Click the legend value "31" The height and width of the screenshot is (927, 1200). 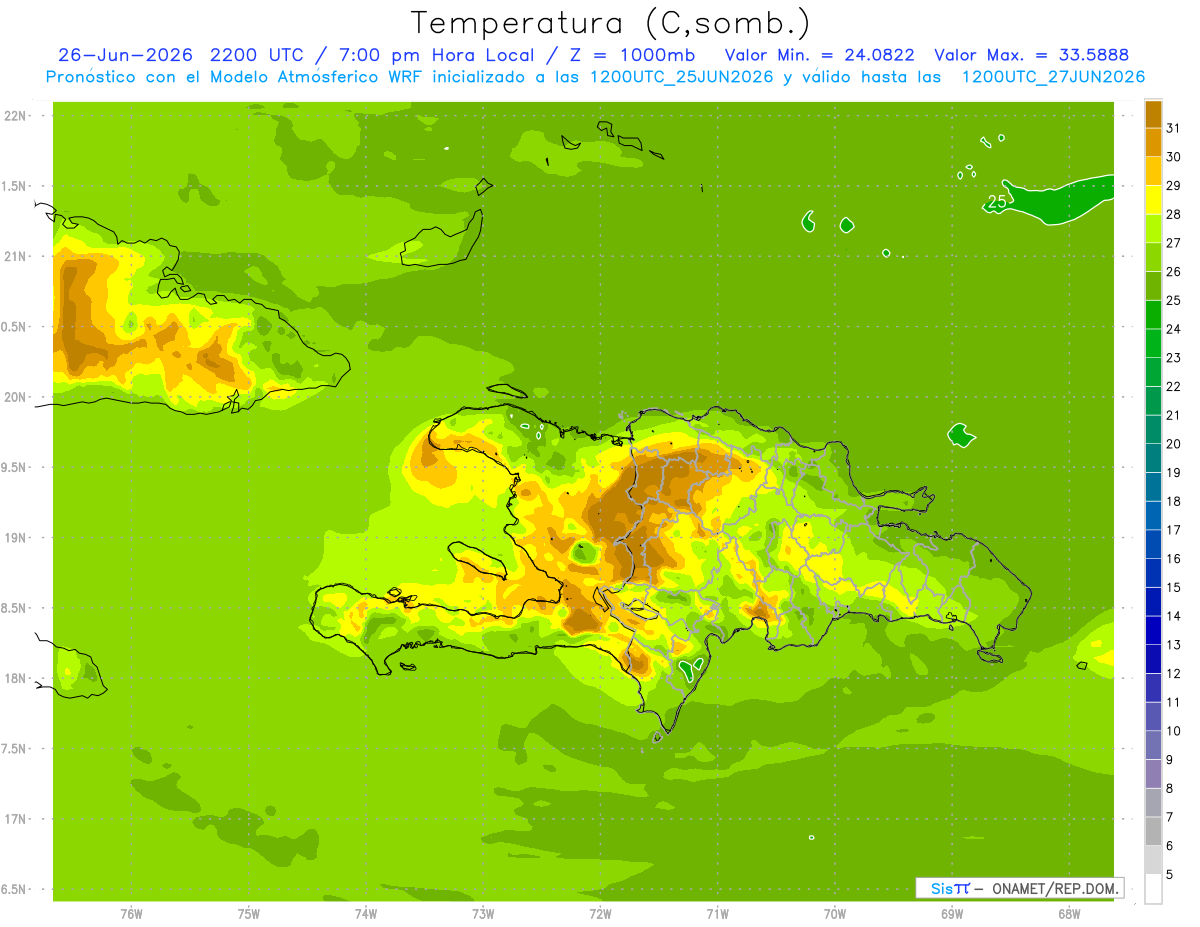coord(1174,128)
